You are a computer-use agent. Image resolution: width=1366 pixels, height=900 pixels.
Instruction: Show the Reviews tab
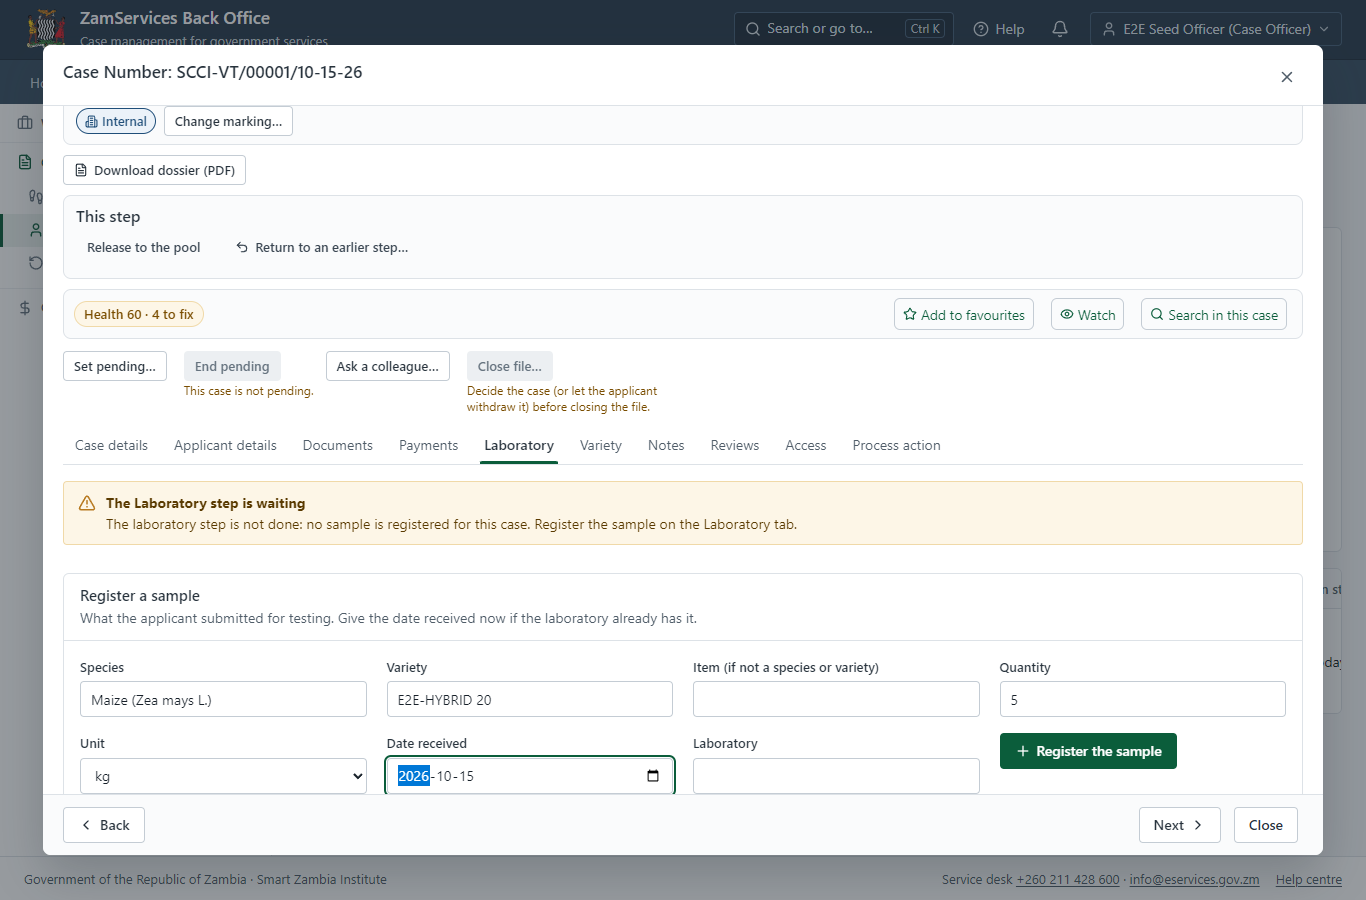735,446
